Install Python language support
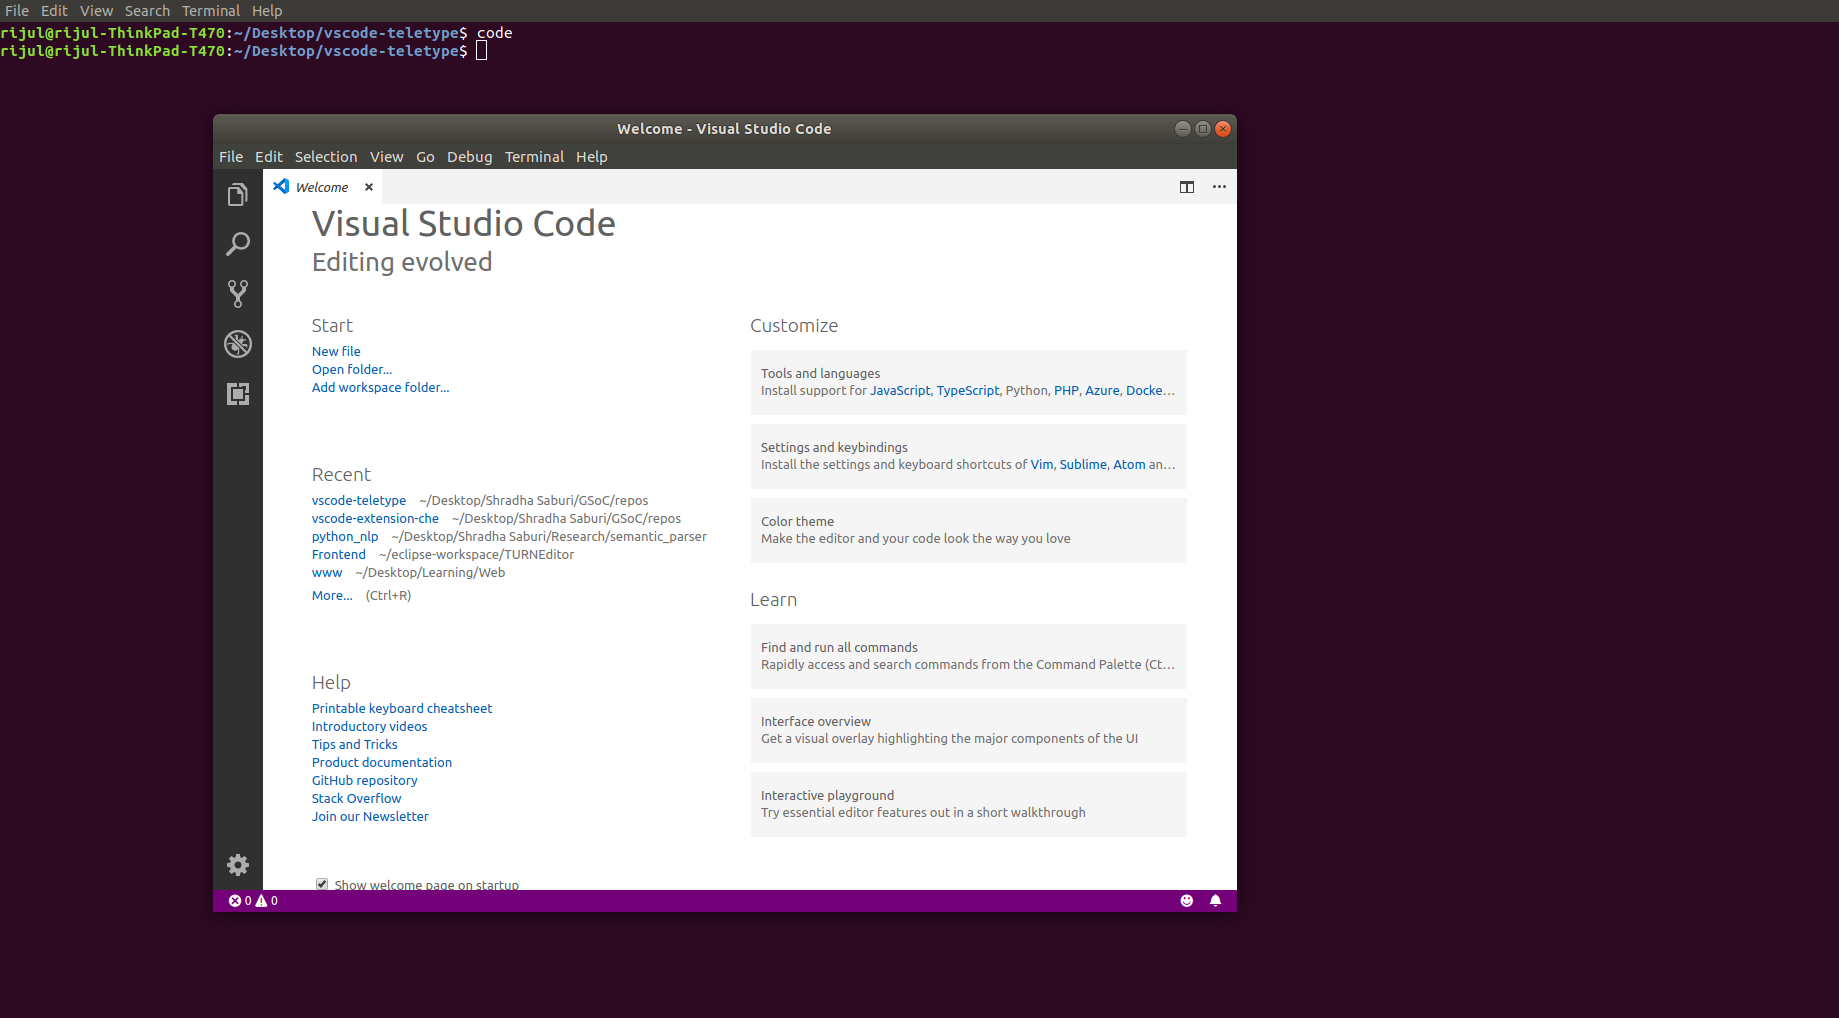 (1026, 390)
